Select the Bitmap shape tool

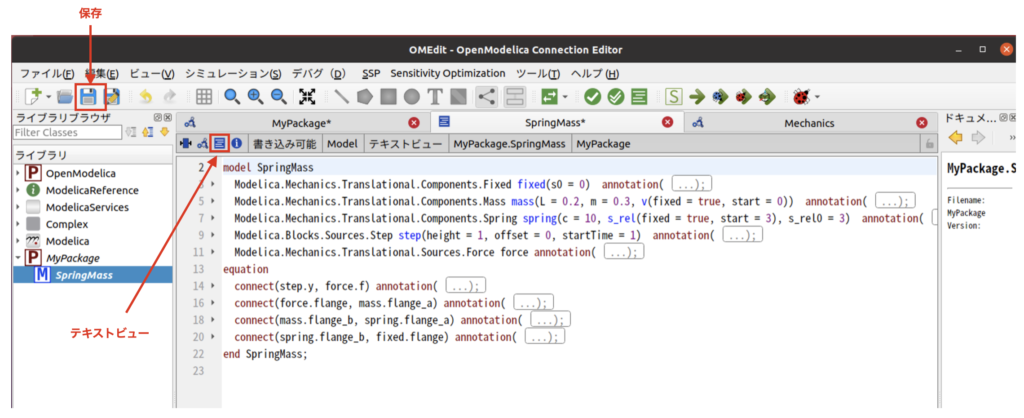[x=458, y=97]
